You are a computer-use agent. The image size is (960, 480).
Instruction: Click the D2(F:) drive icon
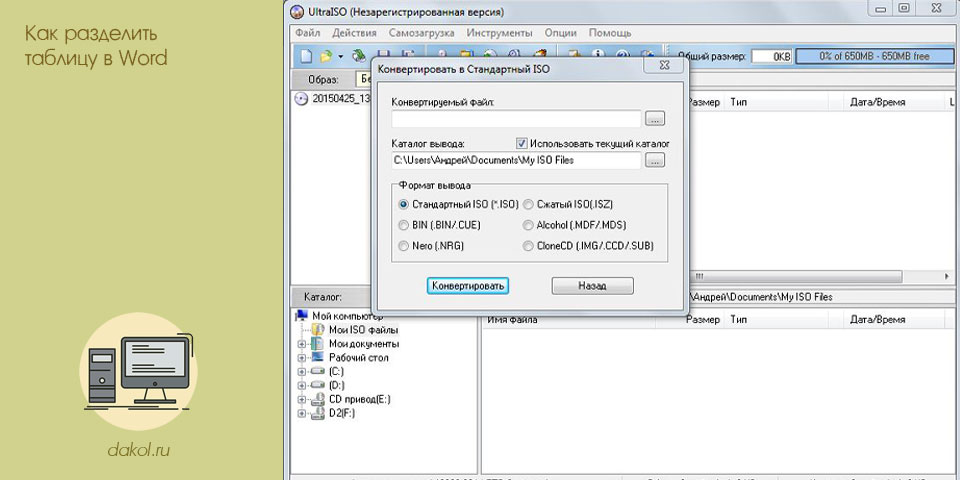(318, 413)
